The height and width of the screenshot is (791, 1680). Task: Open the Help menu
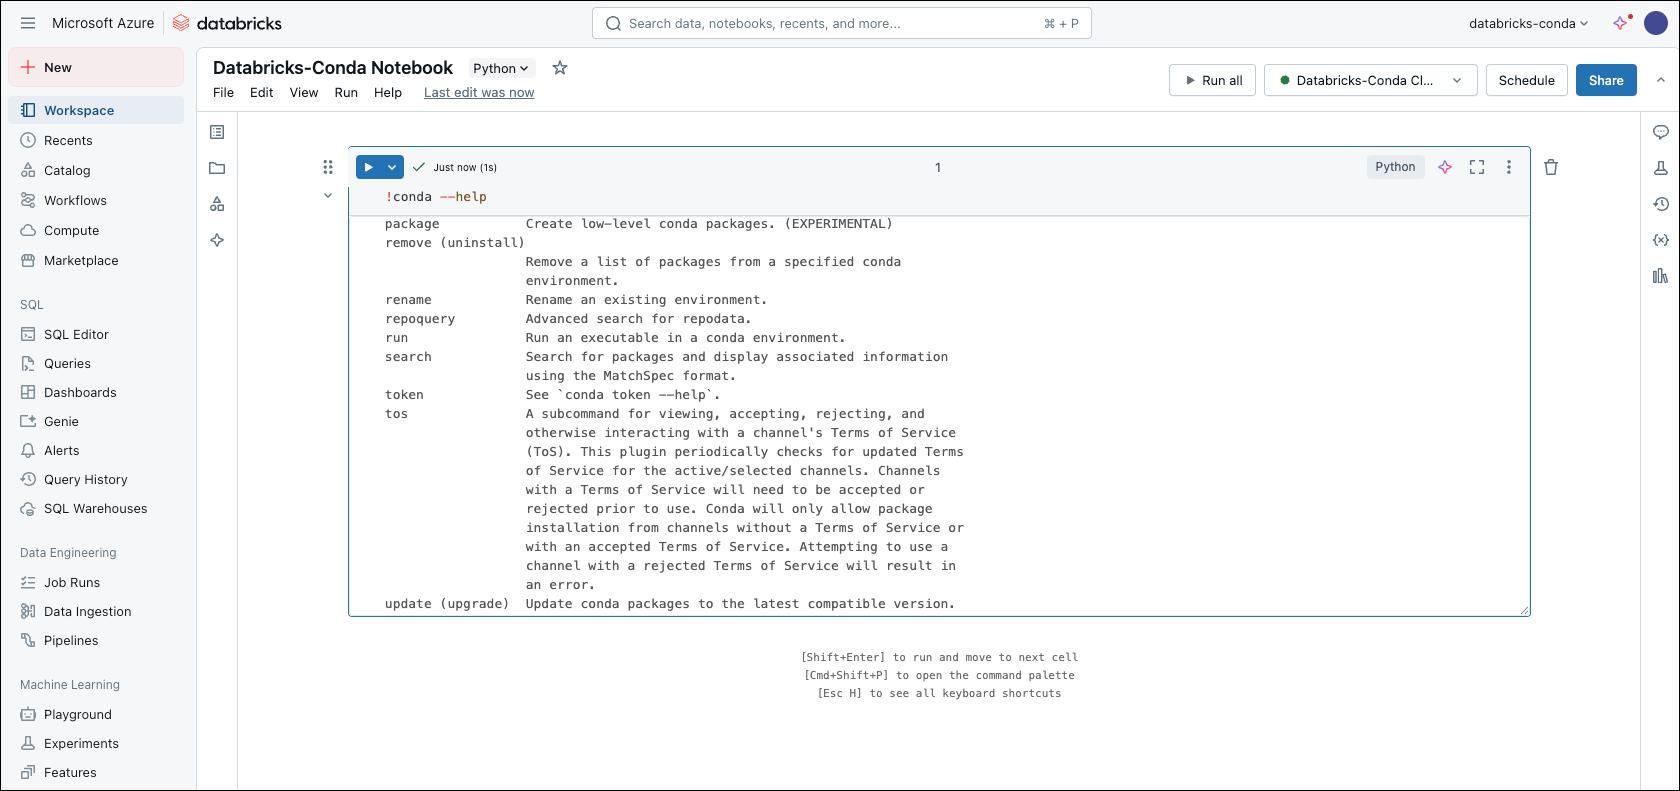[x=388, y=92]
